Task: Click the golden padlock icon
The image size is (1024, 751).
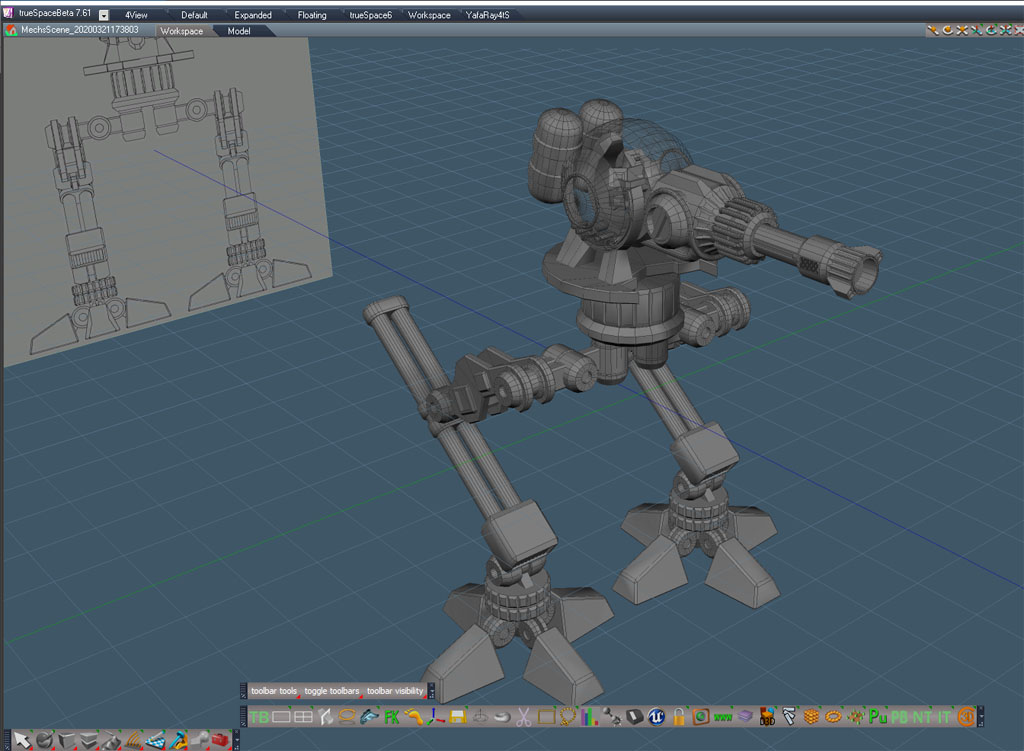Action: point(679,717)
